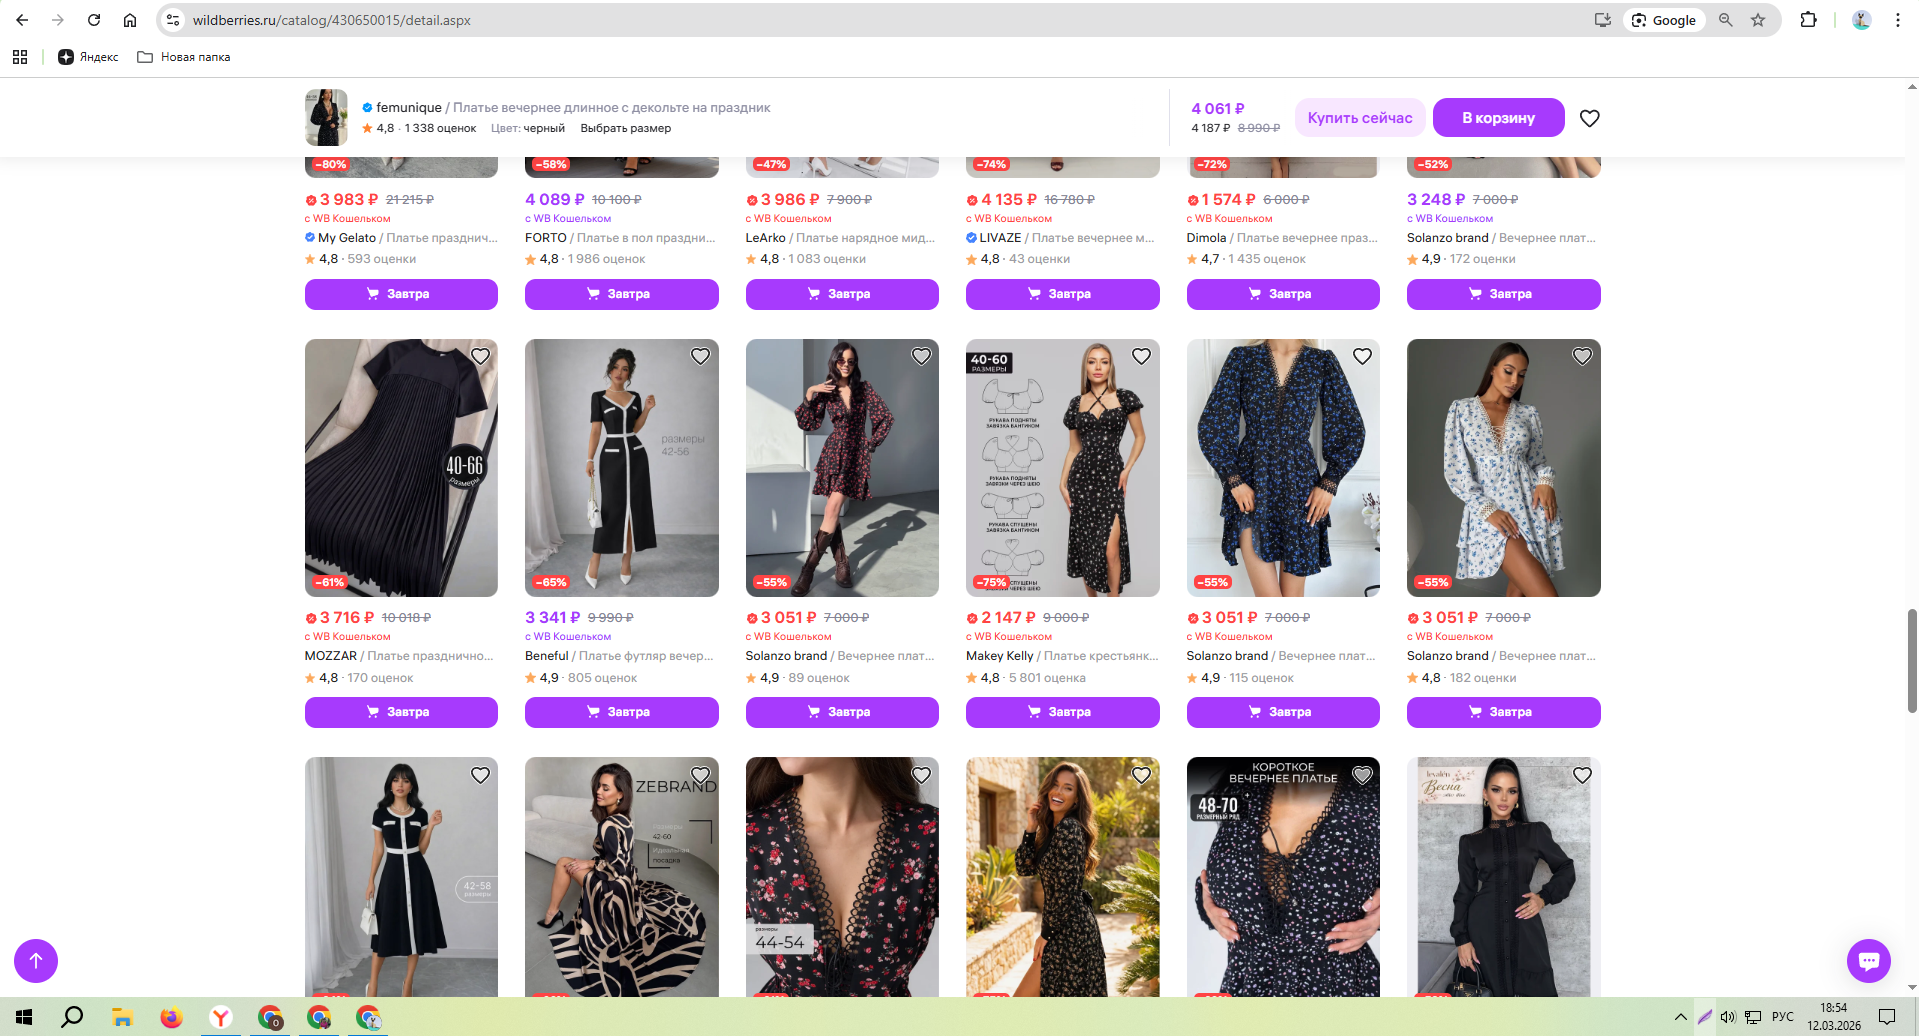Favorite the Solanzo dark blue floral dress
Image resolution: width=1919 pixels, height=1036 pixels.
click(x=1362, y=356)
